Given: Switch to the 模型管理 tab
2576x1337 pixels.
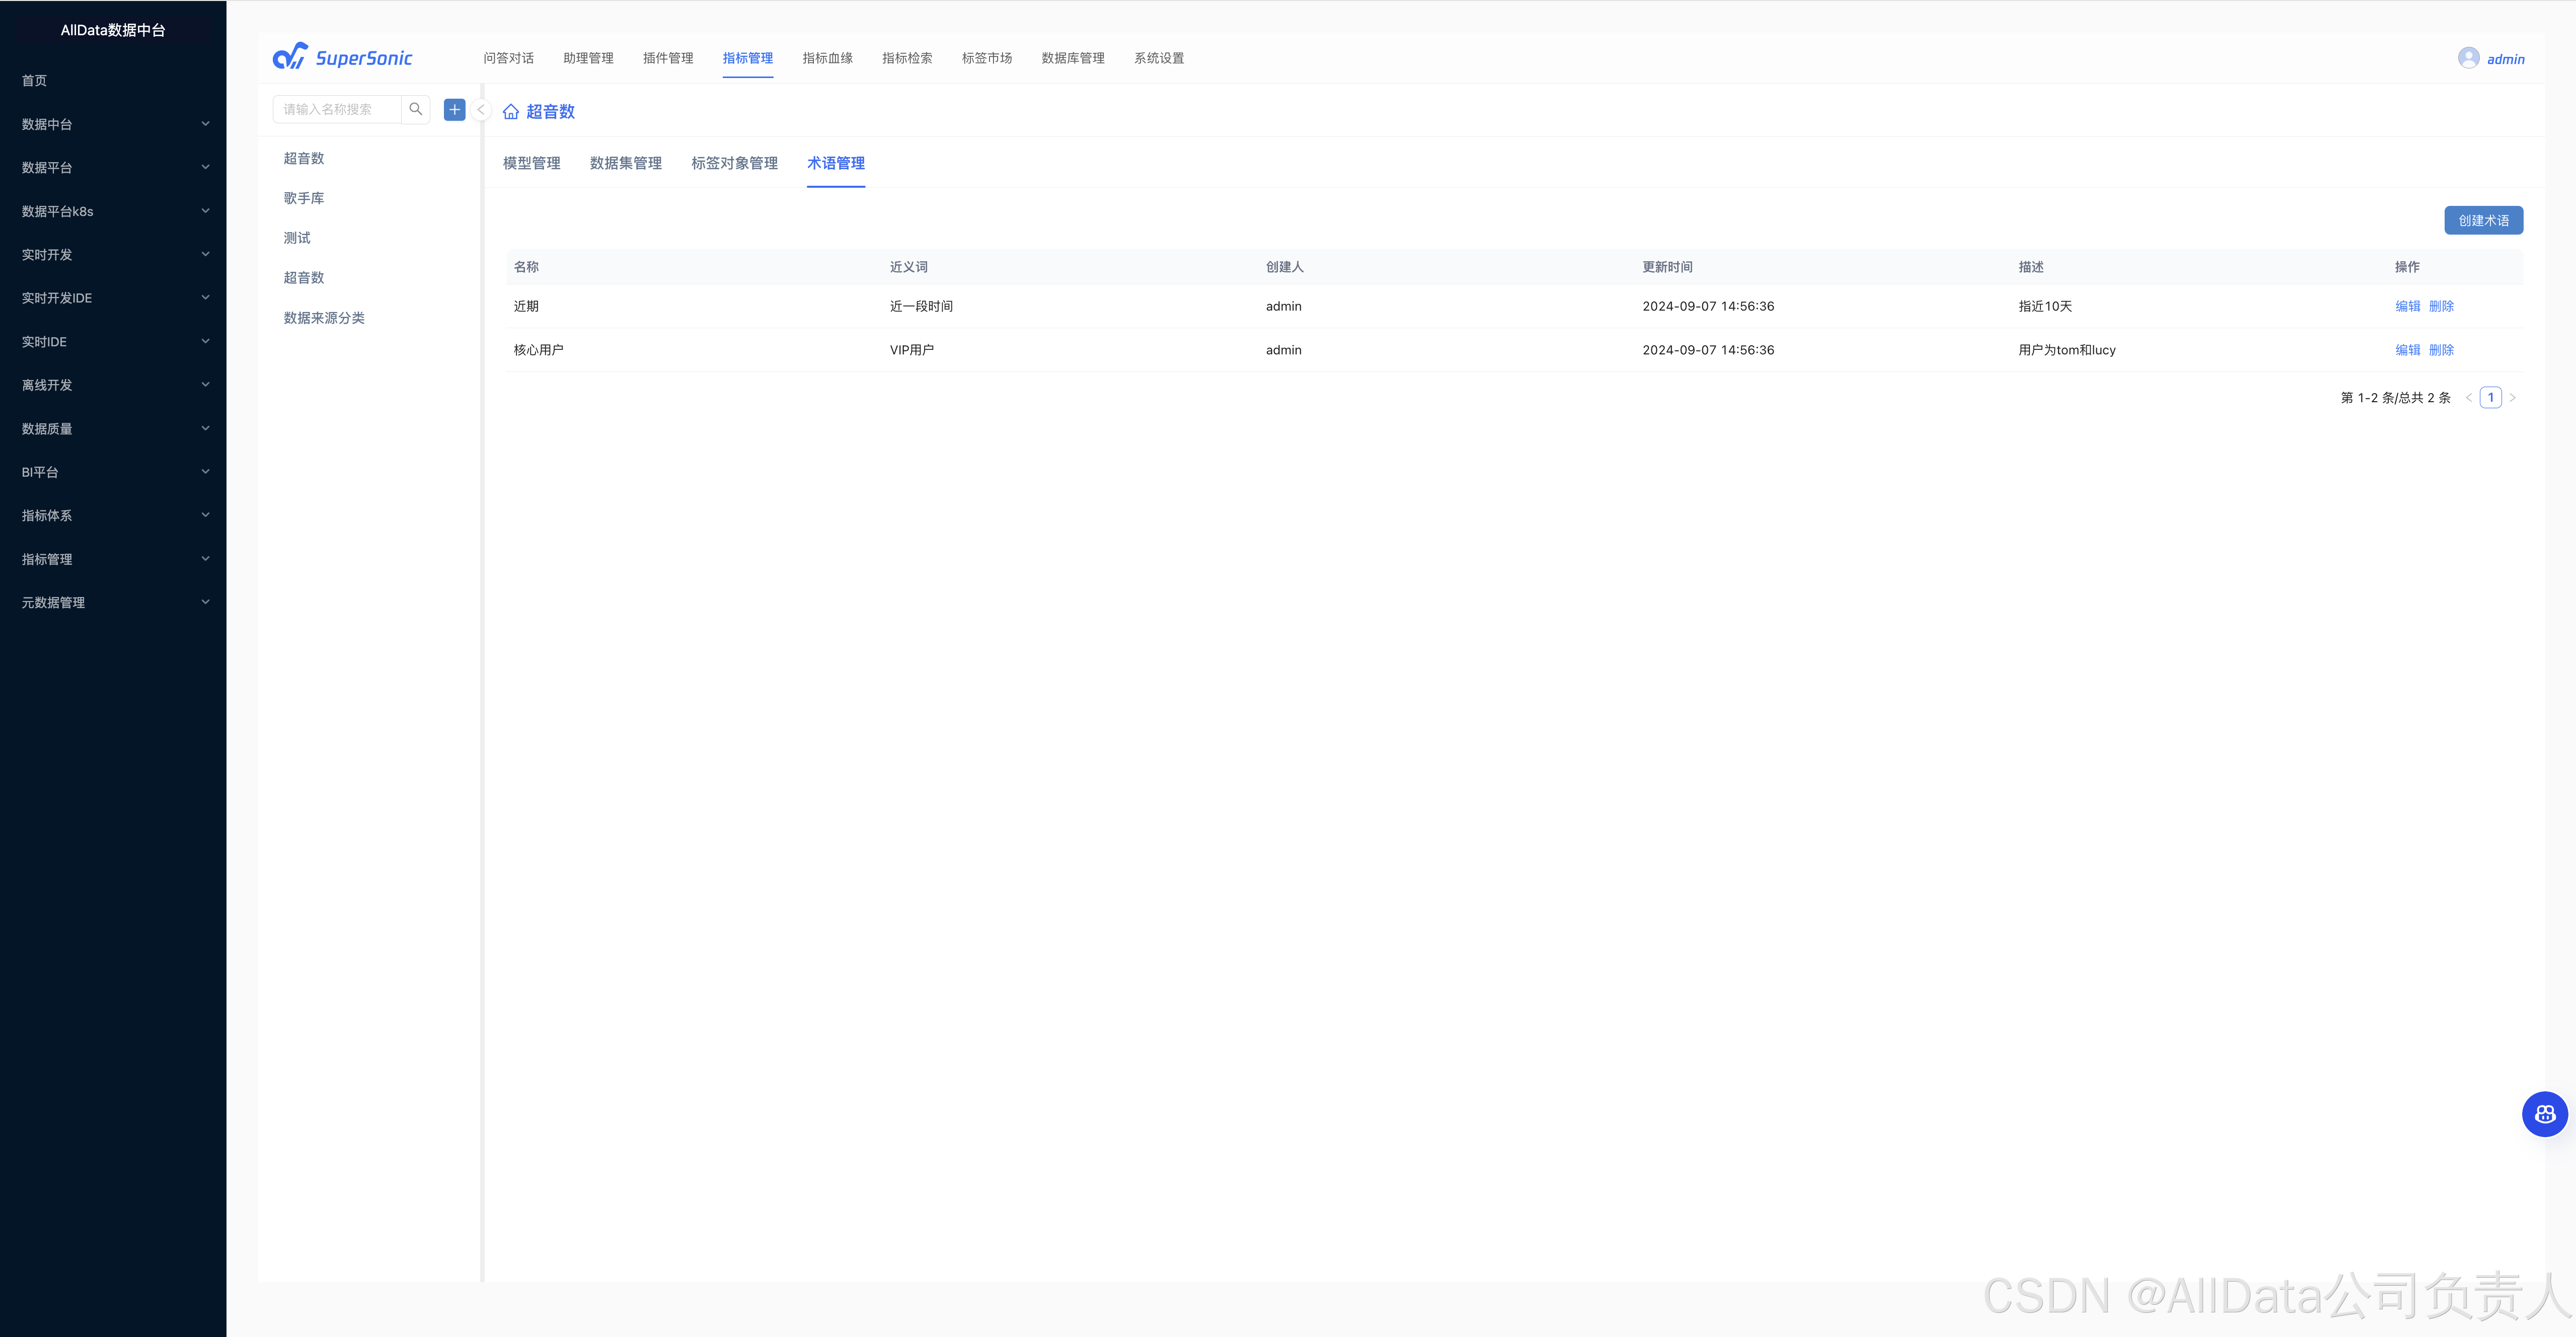Looking at the screenshot, I should pos(531,163).
